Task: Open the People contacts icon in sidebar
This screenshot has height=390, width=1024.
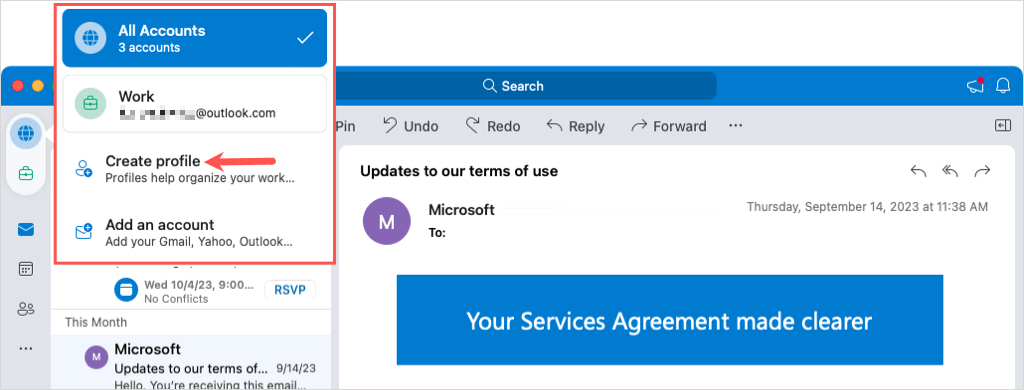Action: pyautogui.click(x=26, y=308)
